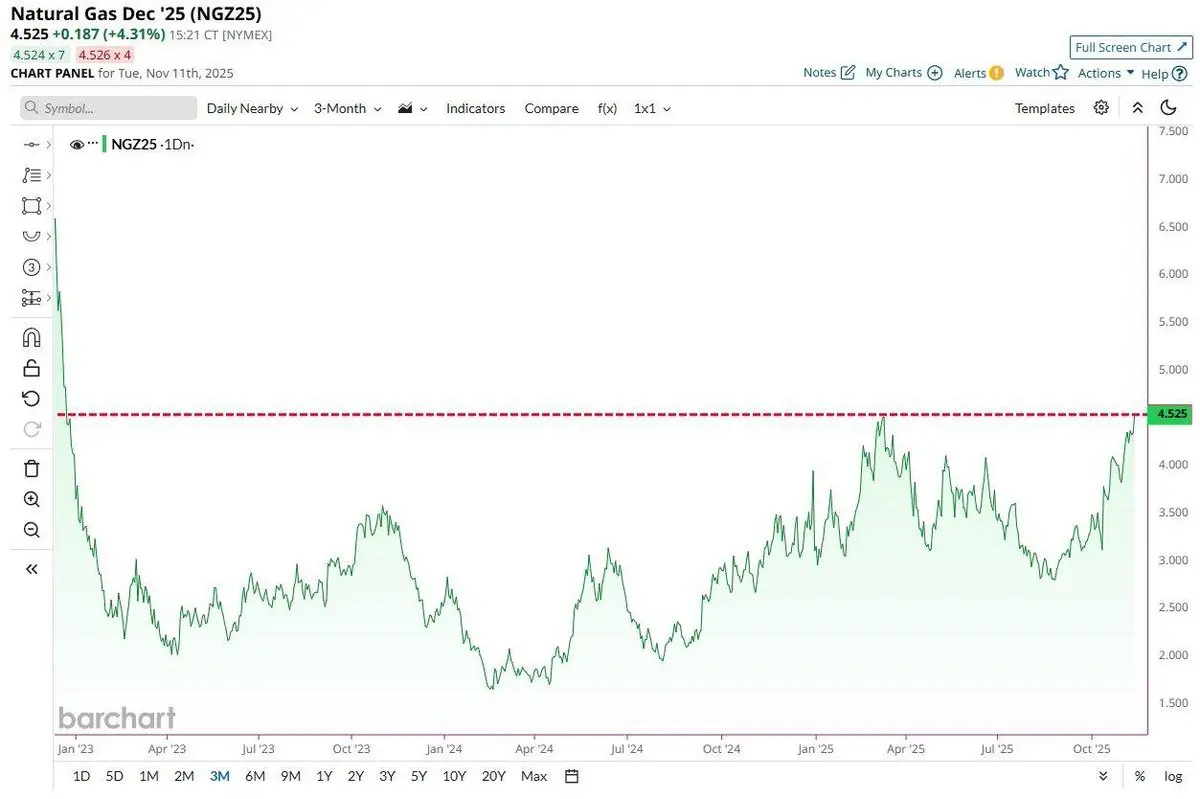Expand the line tool submenu arrow

coord(48,145)
